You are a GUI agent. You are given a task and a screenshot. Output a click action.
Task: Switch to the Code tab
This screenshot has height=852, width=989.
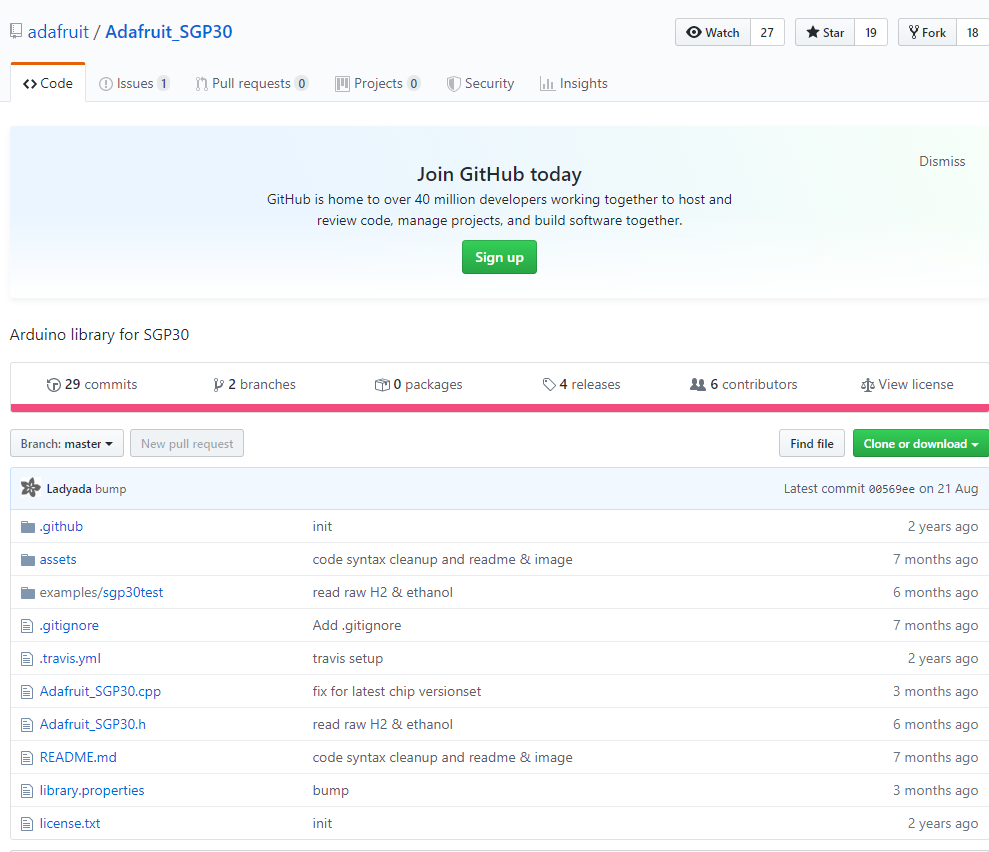coord(48,83)
